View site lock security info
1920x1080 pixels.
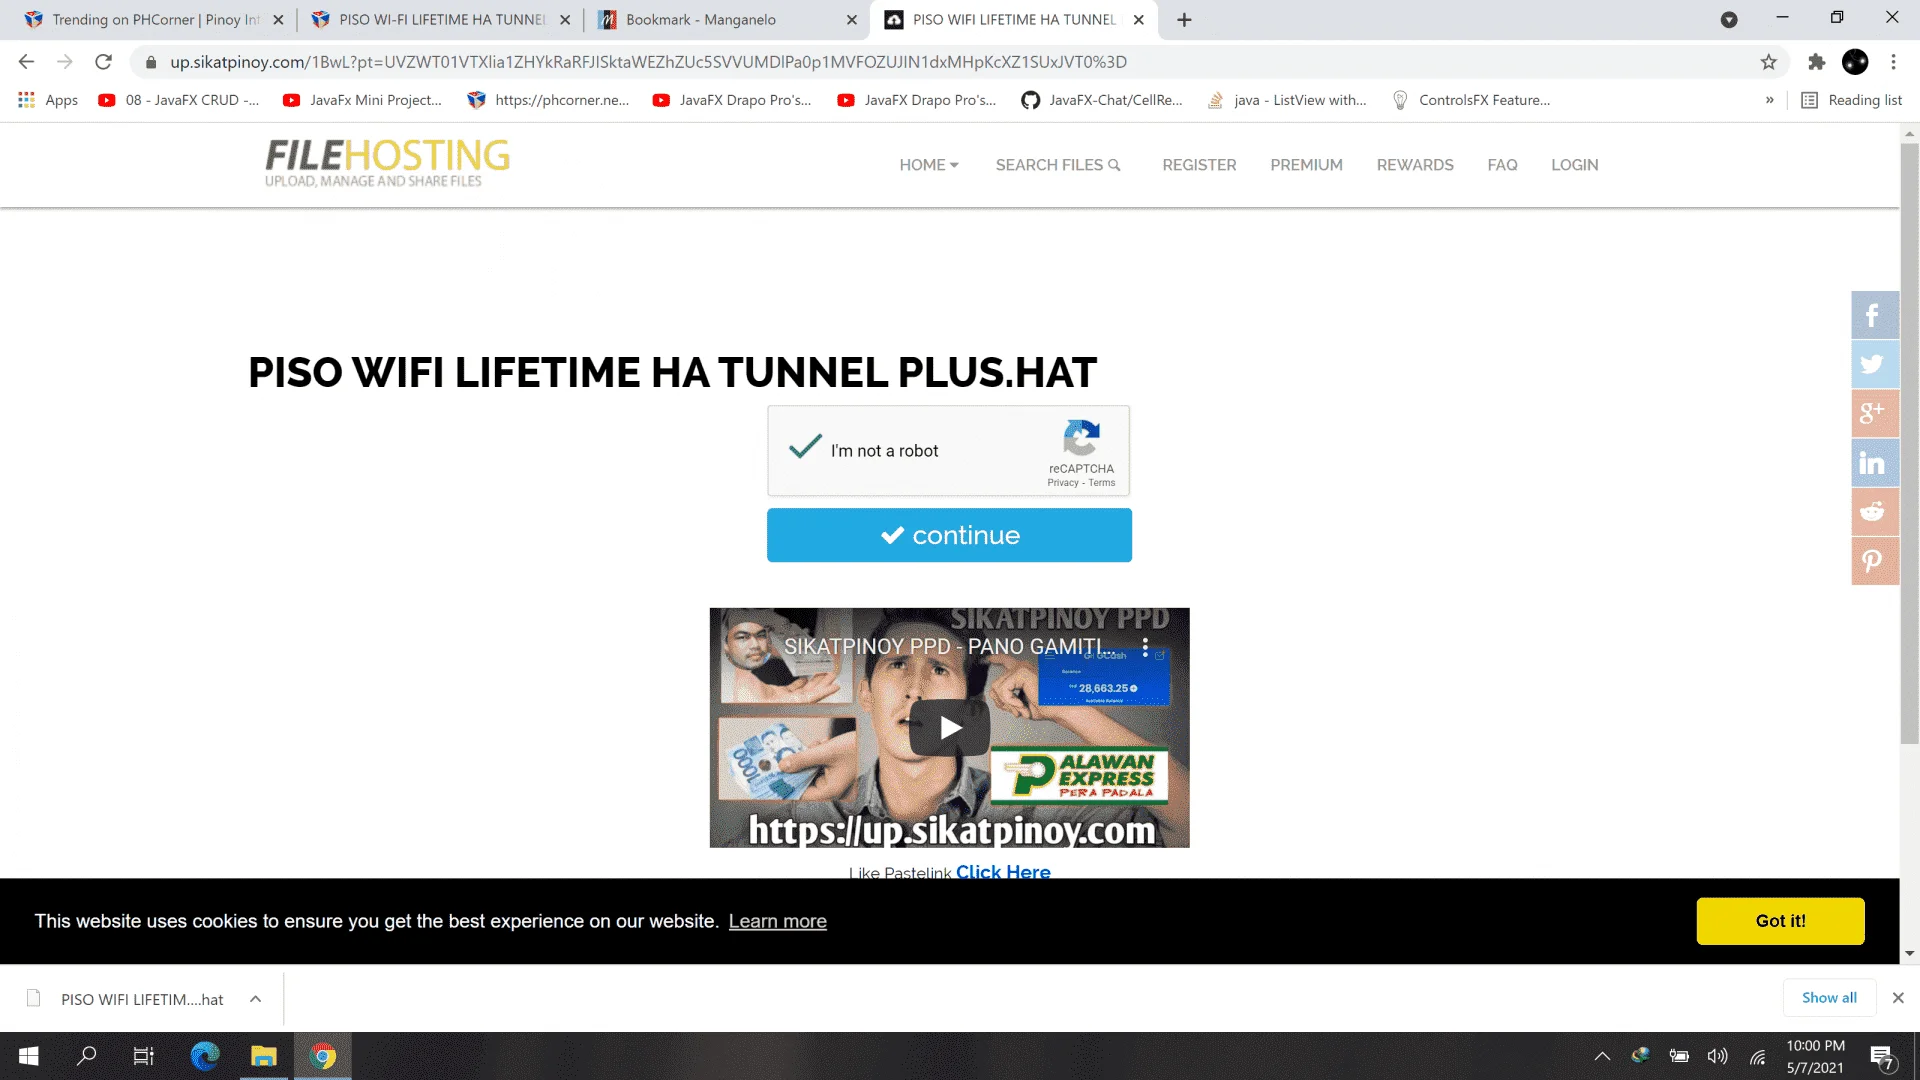[151, 62]
